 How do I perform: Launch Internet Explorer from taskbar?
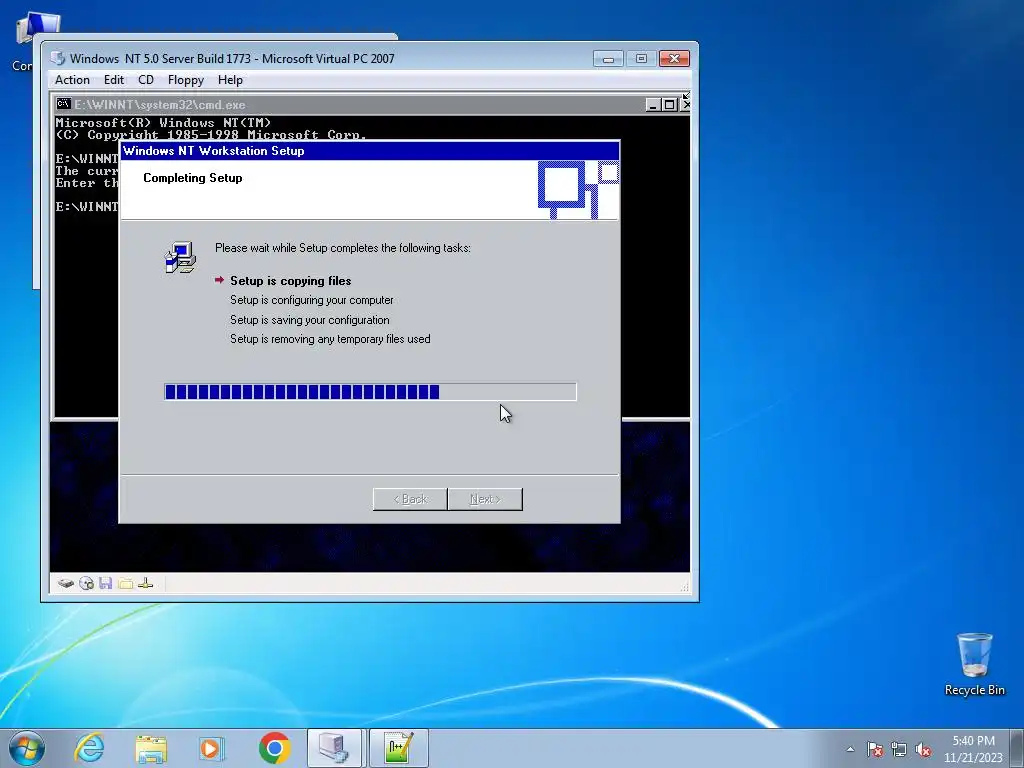[89, 748]
